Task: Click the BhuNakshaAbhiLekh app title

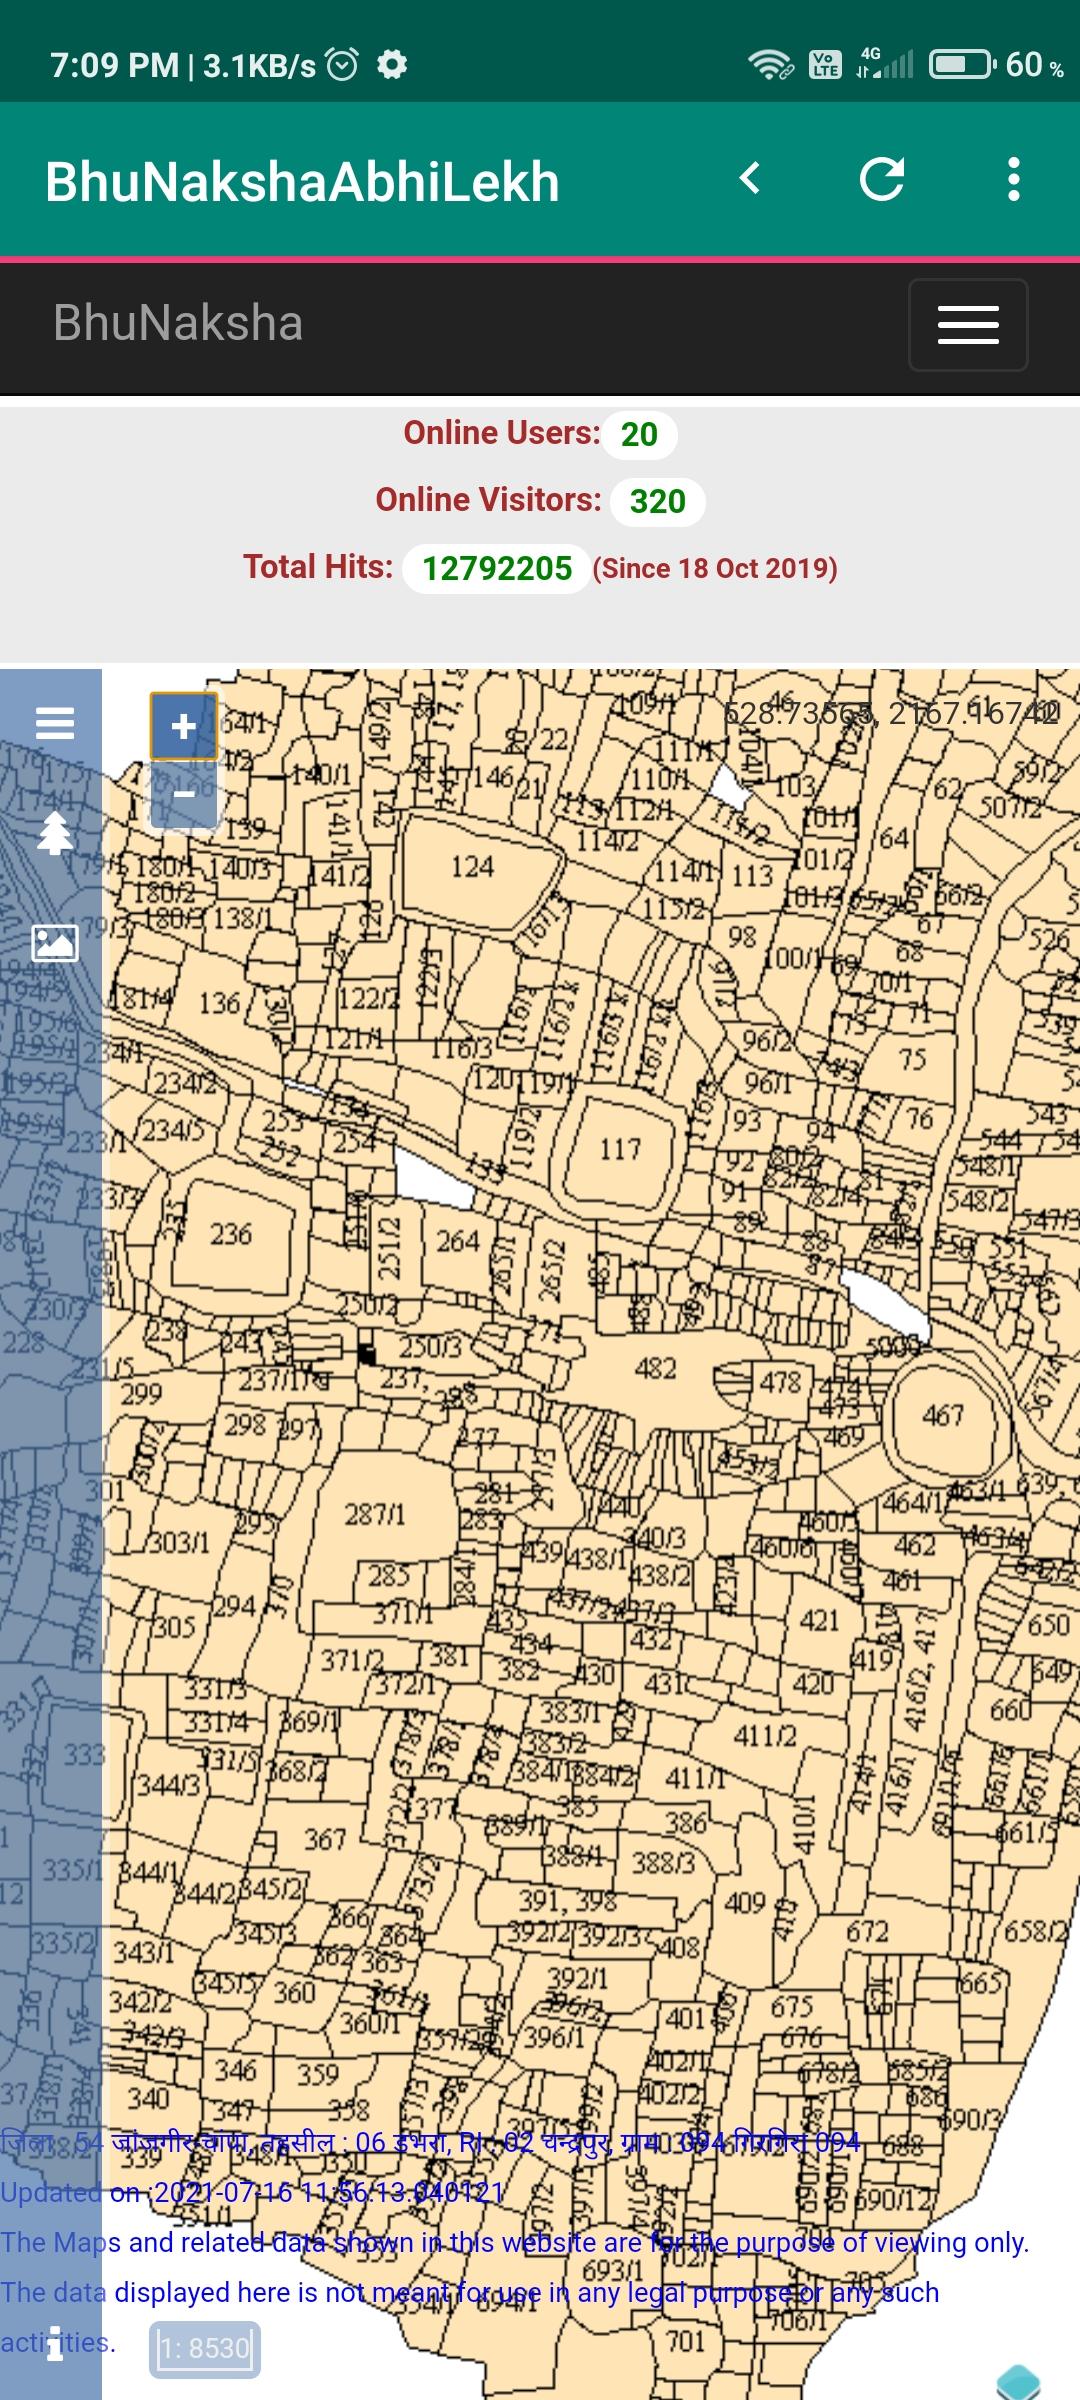Action: [x=302, y=182]
